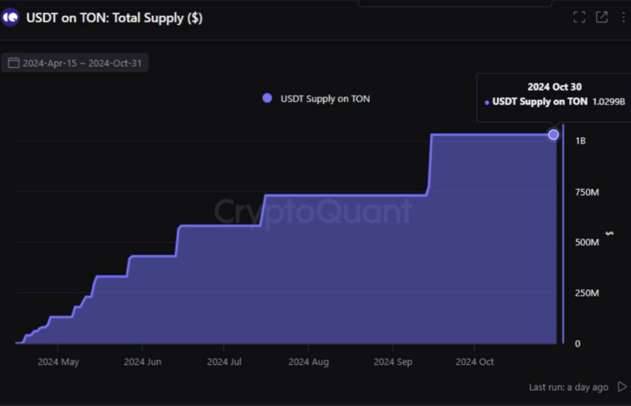631x406 pixels.
Task: Open the 2024-Apr-15 ~ 2024-Oct-31 date picker
Action: pyautogui.click(x=75, y=63)
